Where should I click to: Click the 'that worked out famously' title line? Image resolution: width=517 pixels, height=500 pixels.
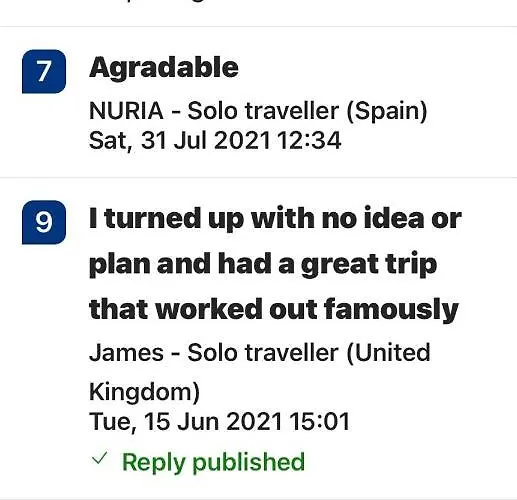pos(274,310)
